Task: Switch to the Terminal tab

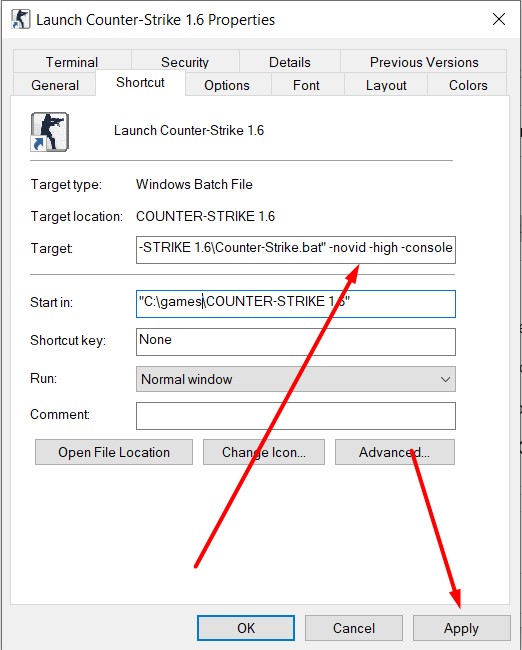Action: pyautogui.click(x=72, y=62)
